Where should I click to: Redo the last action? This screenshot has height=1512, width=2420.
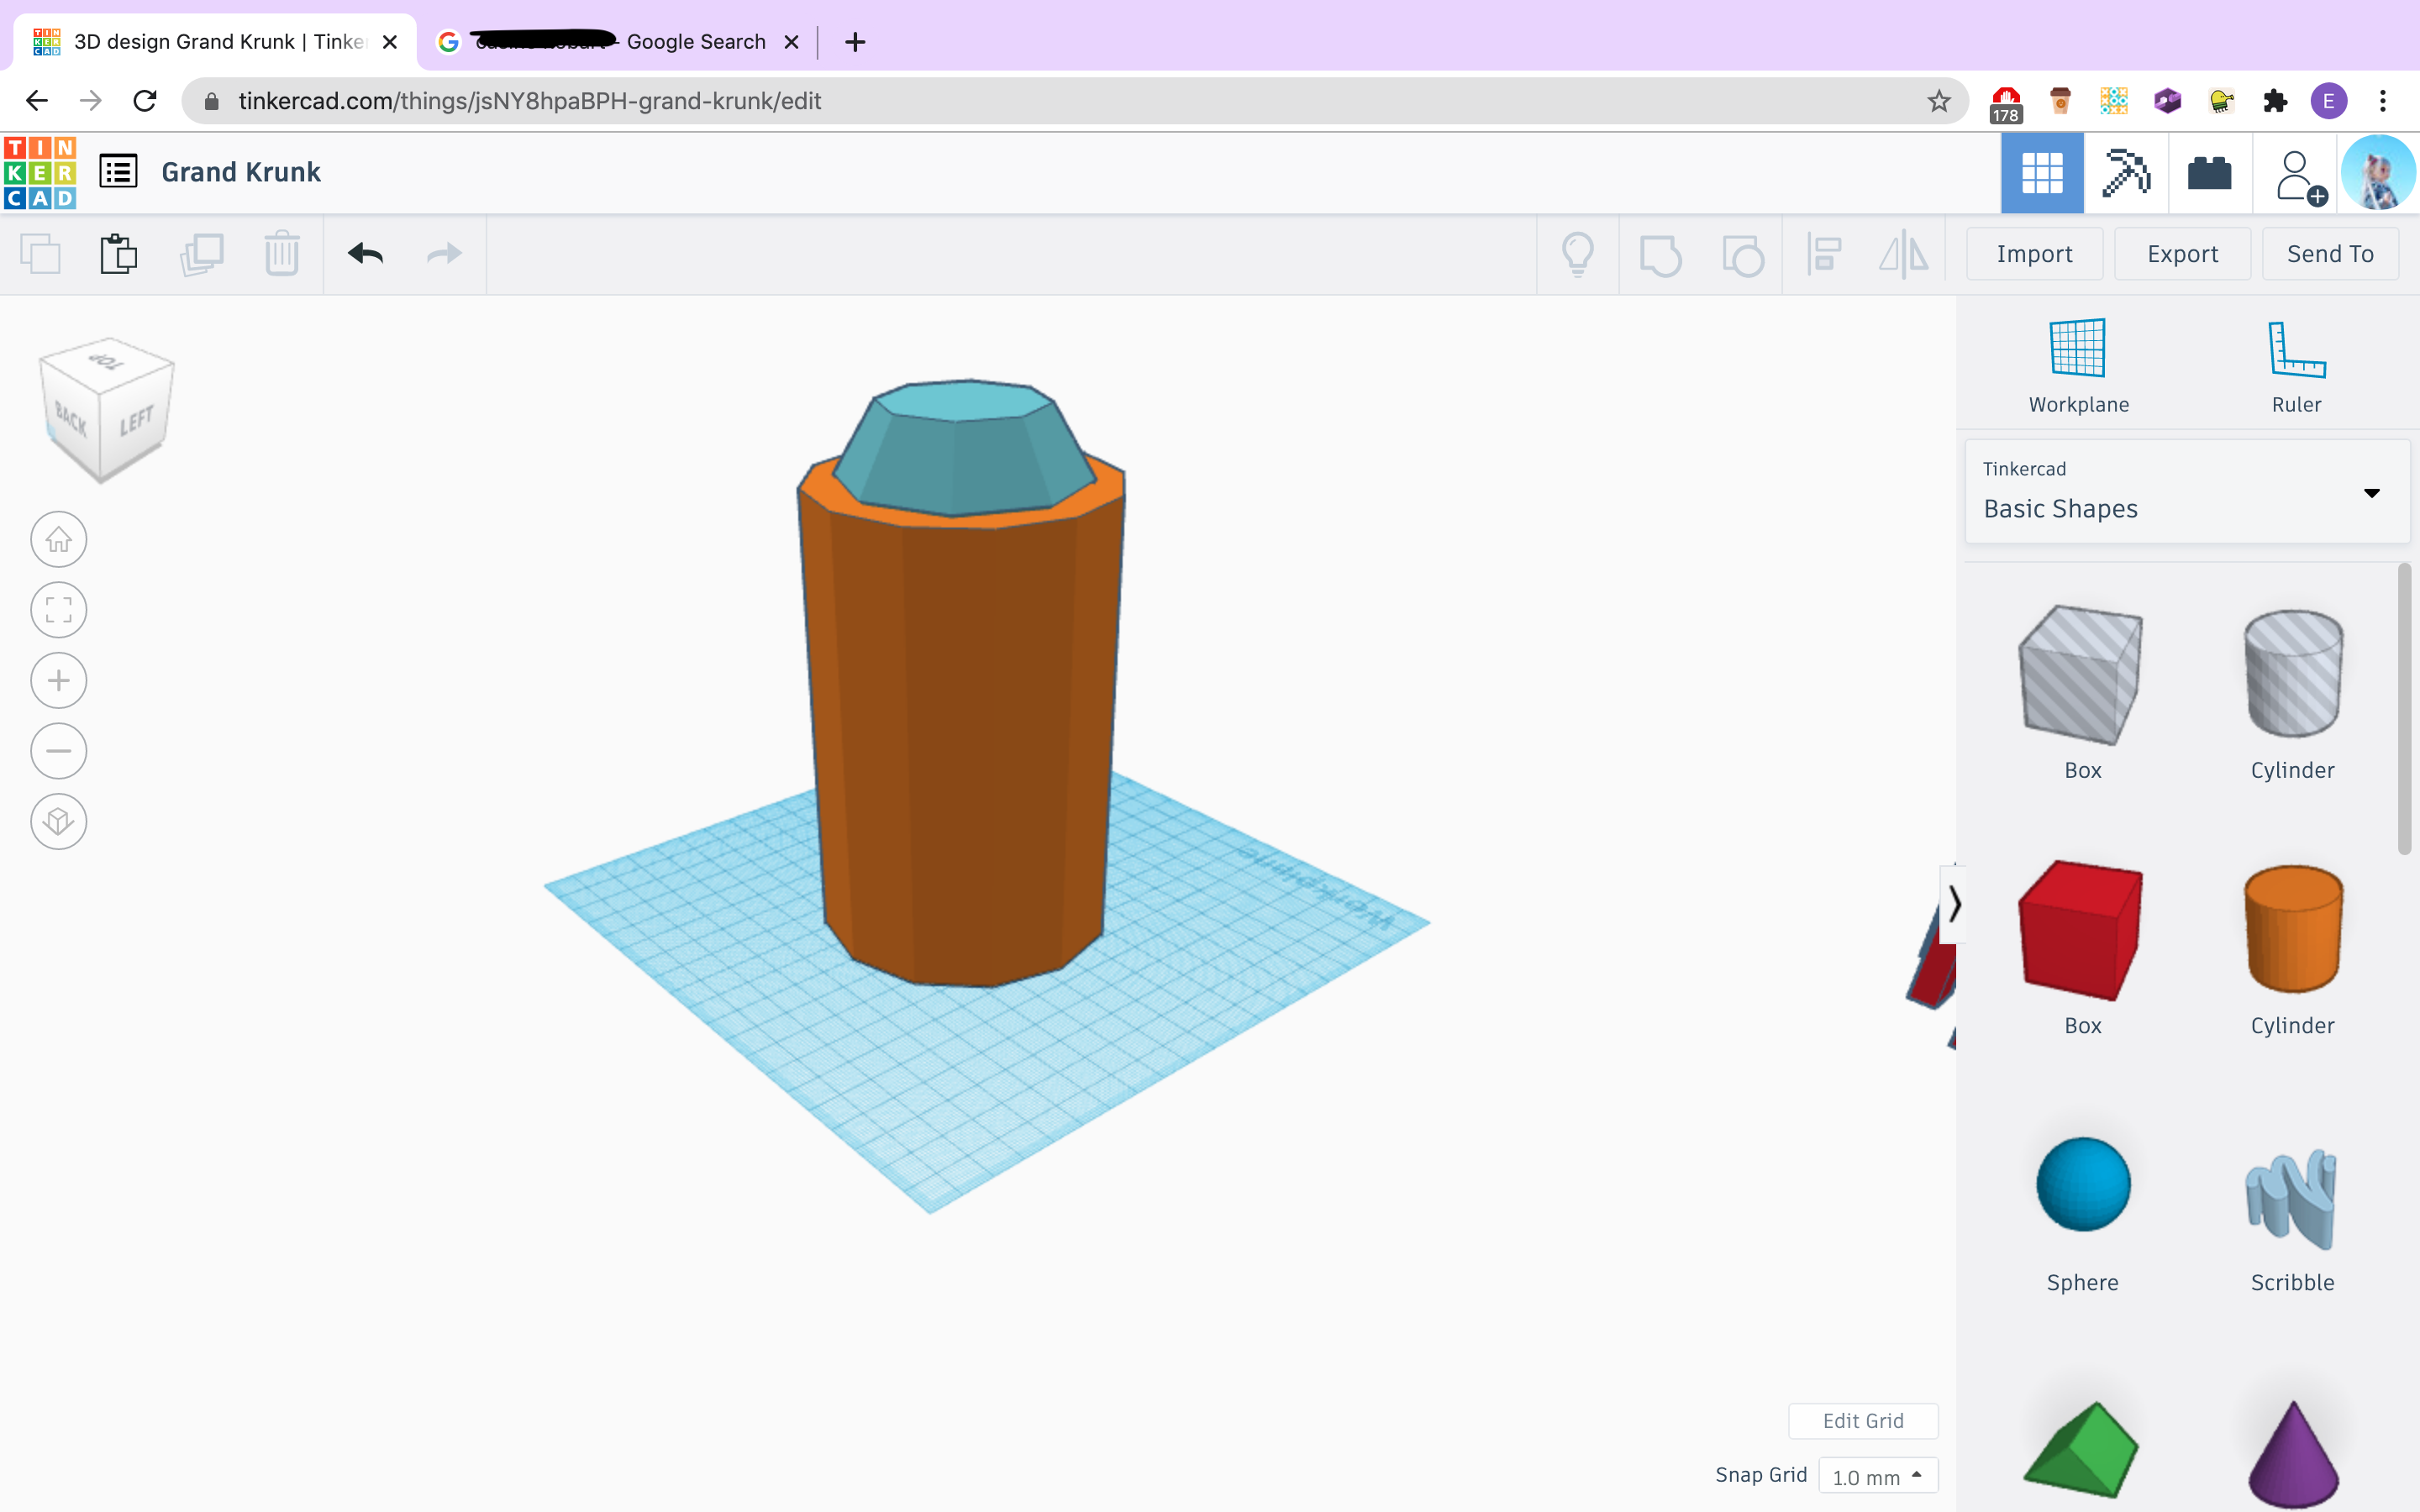[444, 254]
